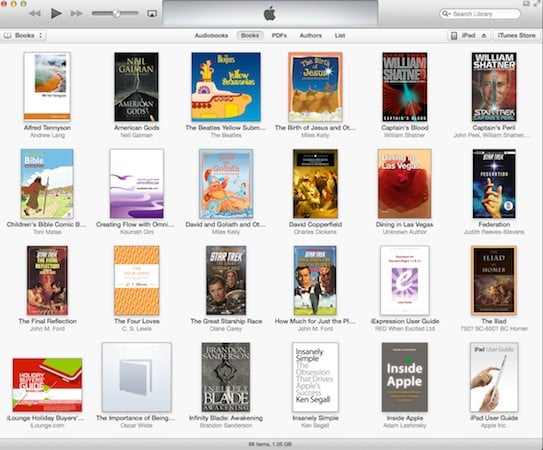This screenshot has width=543, height=450.
Task: Select the Books tab
Action: point(250,35)
